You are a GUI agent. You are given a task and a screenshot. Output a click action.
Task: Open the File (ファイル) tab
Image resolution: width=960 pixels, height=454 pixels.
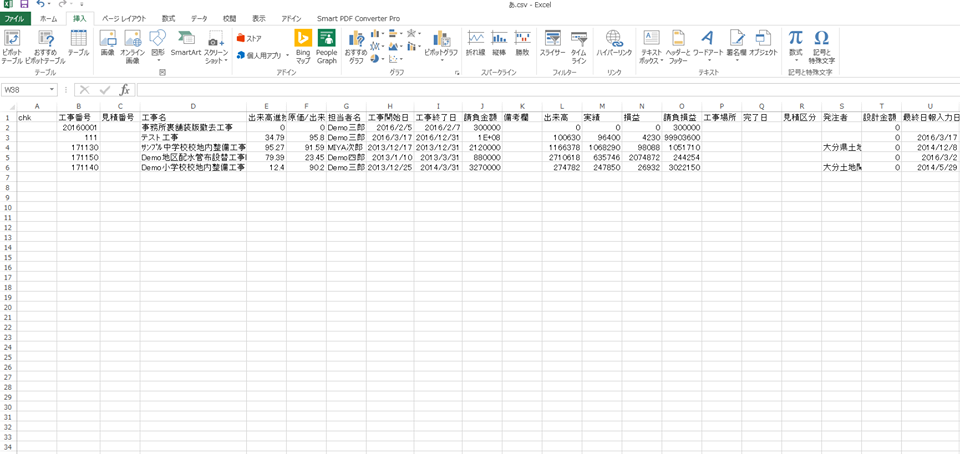click(x=15, y=19)
